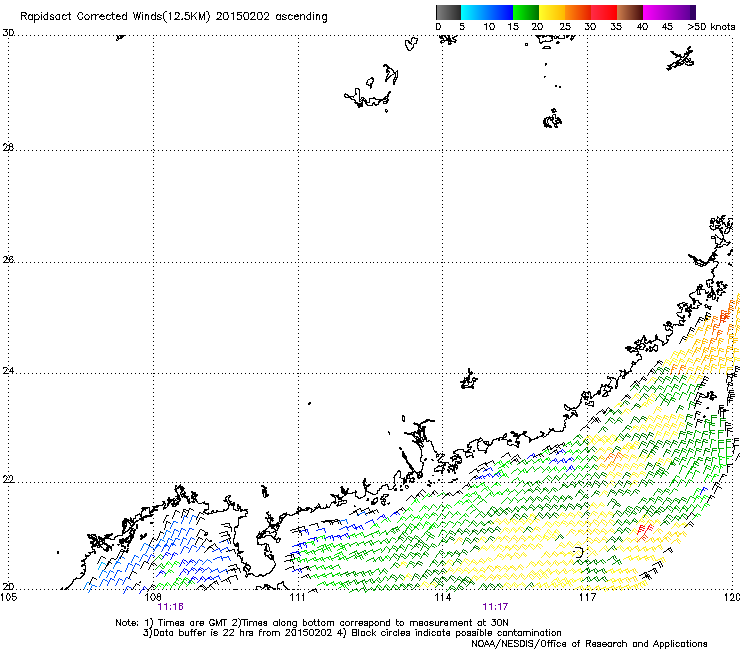The height and width of the screenshot is (650, 740).
Task: Select the "25" legend scale label
Action: [565, 27]
